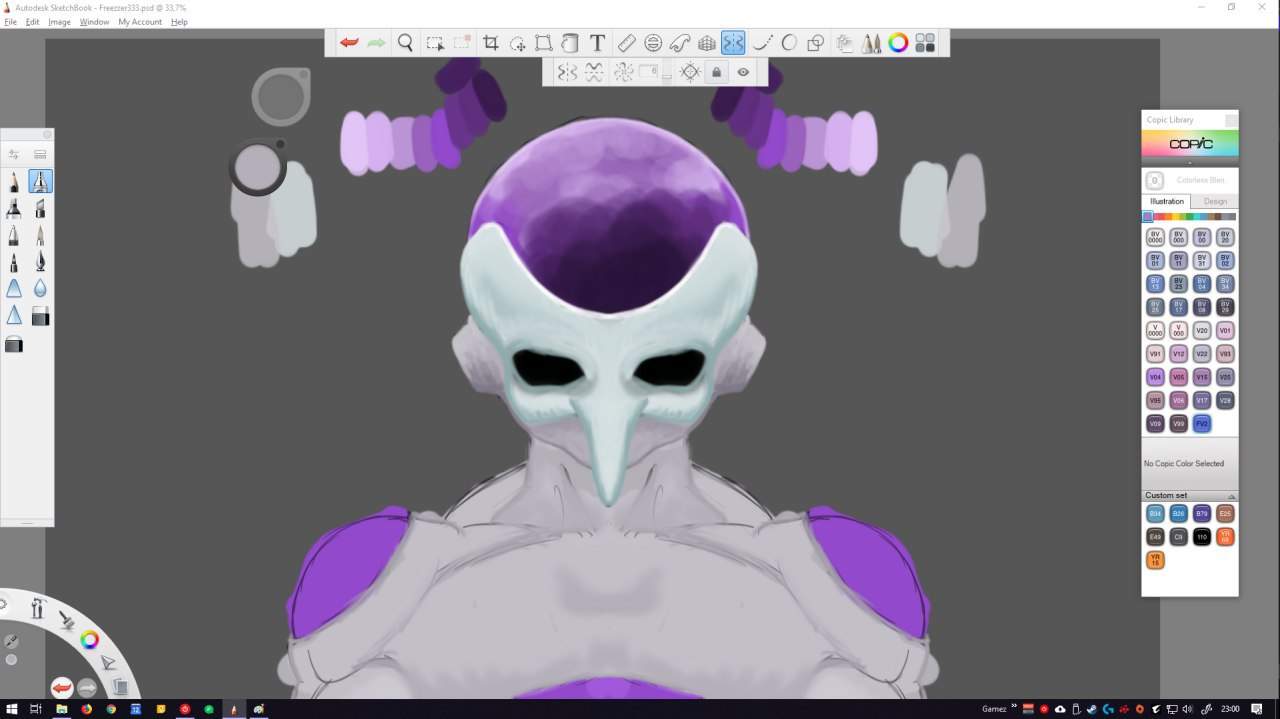1280x719 pixels.
Task: Select the Pencil brush
Action: (x=14, y=182)
